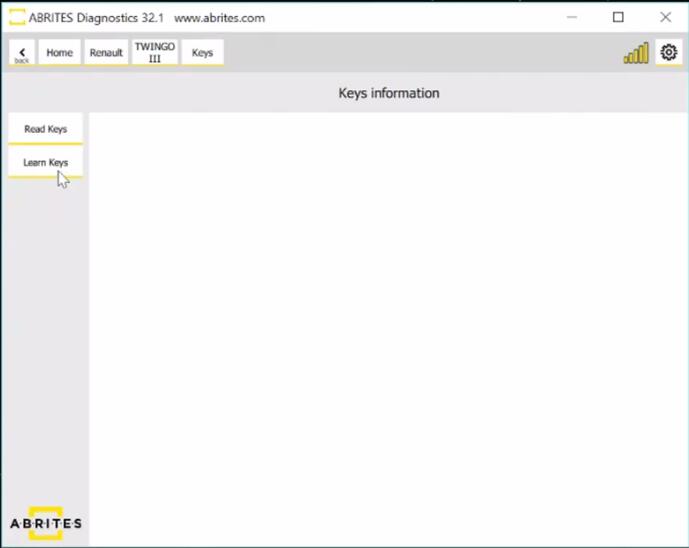Close the ABRITES Diagnostics window

(665, 18)
